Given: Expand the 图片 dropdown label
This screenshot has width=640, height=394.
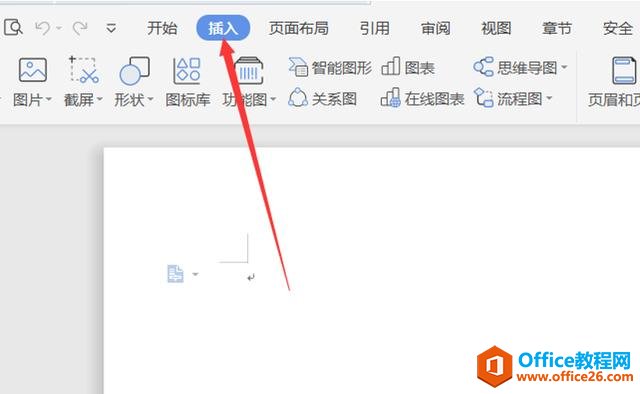Looking at the screenshot, I should click(x=32, y=100).
